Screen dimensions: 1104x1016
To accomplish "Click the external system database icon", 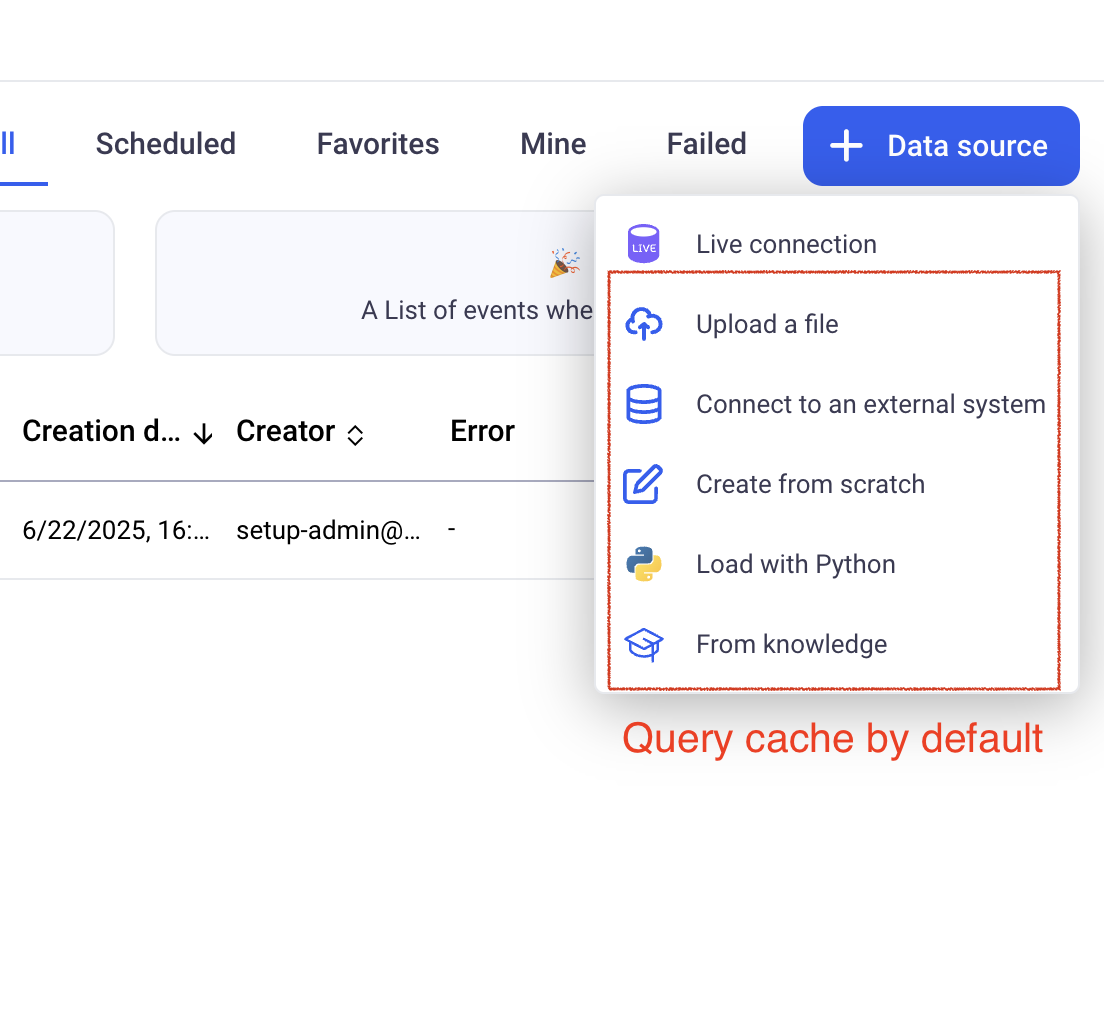I will 644,404.
